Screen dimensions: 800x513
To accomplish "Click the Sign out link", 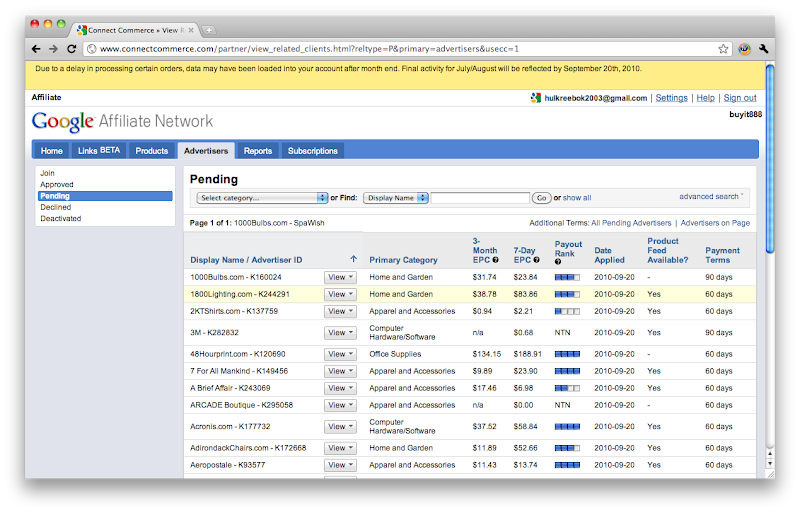I will [740, 98].
